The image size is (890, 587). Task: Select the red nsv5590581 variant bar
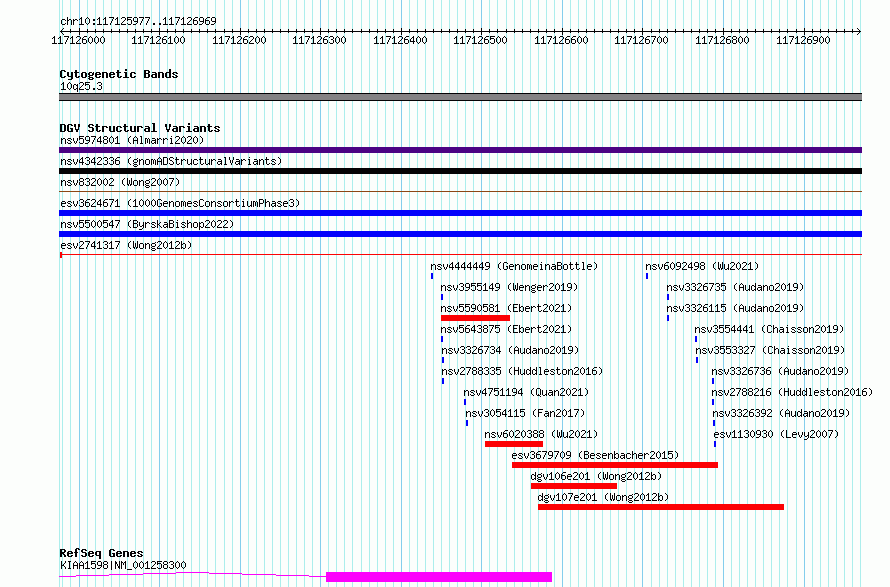[475, 318]
